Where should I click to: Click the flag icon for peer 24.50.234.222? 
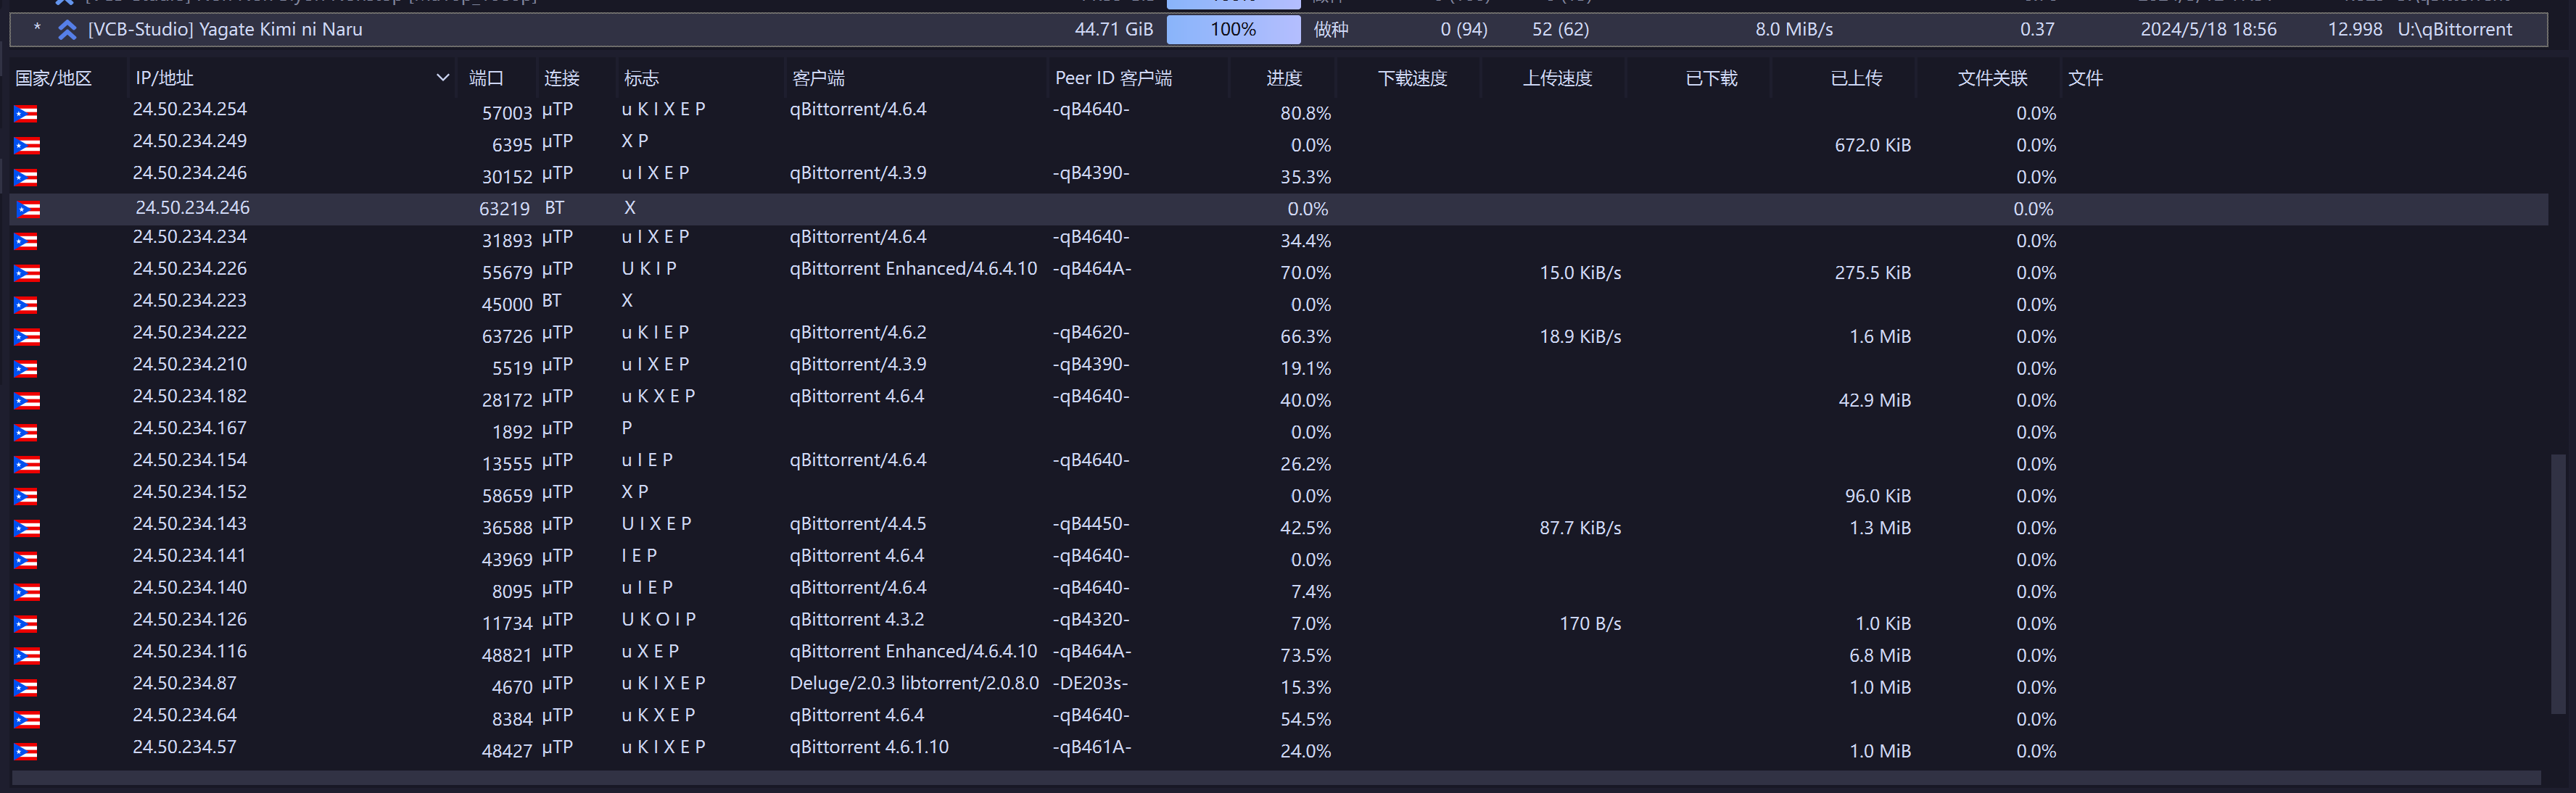click(26, 337)
